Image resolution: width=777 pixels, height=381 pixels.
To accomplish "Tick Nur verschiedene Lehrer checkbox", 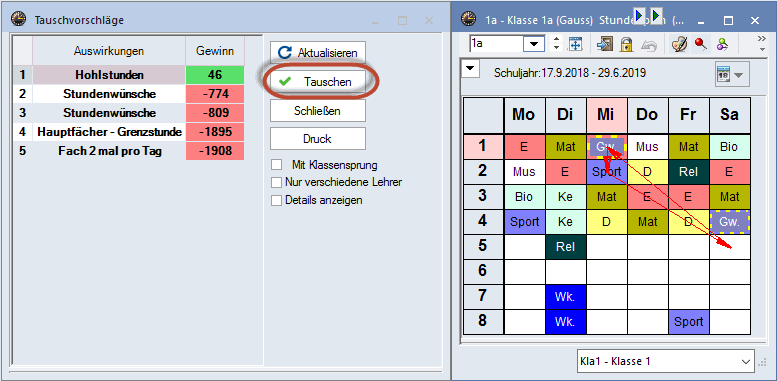I will pyautogui.click(x=277, y=182).
